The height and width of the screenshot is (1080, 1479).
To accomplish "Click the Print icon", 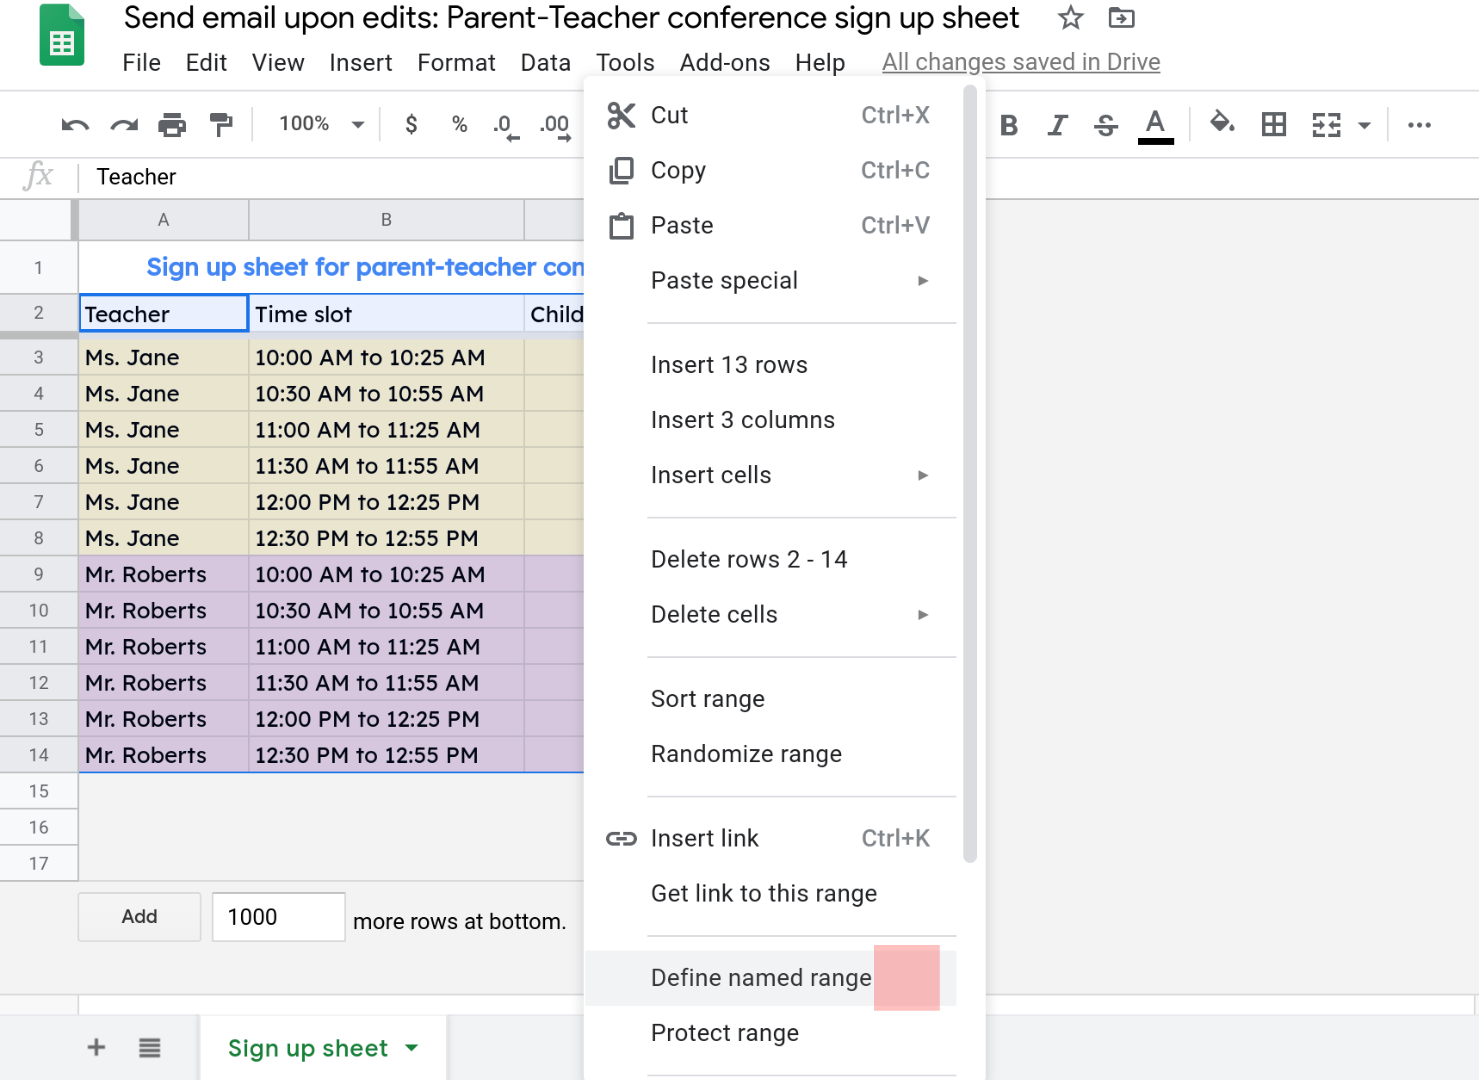I will click(x=172, y=125).
